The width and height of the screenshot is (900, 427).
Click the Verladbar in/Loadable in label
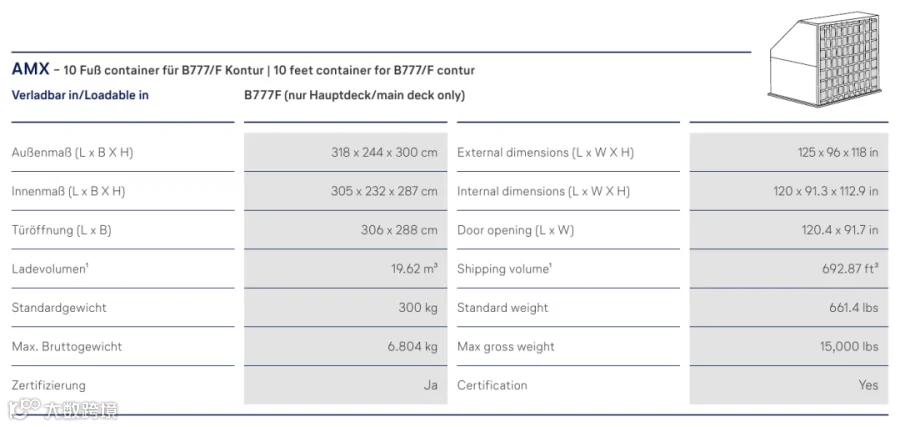click(x=80, y=95)
